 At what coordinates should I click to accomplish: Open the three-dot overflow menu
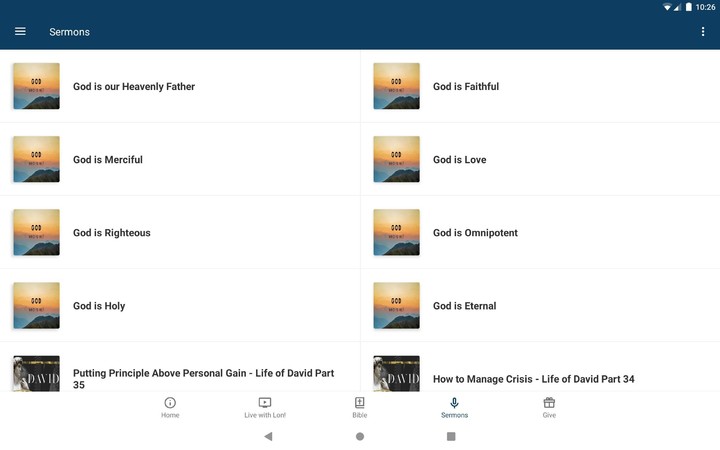click(x=703, y=32)
